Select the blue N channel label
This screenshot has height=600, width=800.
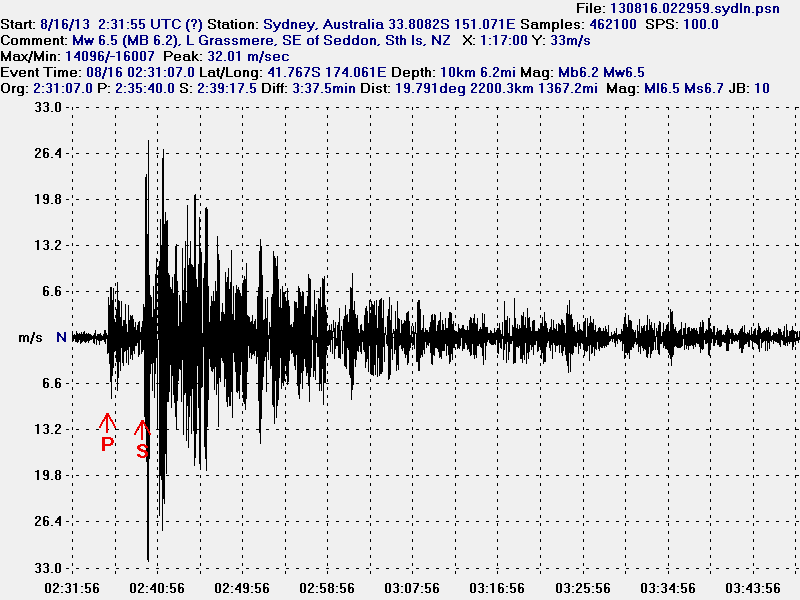click(x=61, y=337)
